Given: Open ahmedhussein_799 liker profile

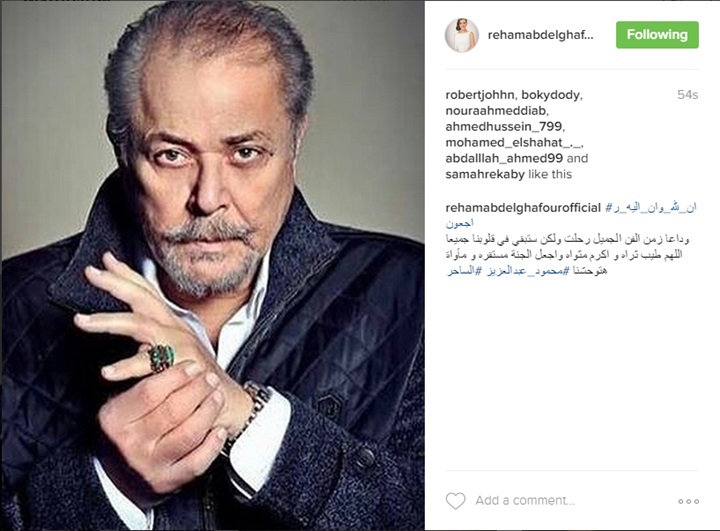Looking at the screenshot, I should [x=504, y=126].
